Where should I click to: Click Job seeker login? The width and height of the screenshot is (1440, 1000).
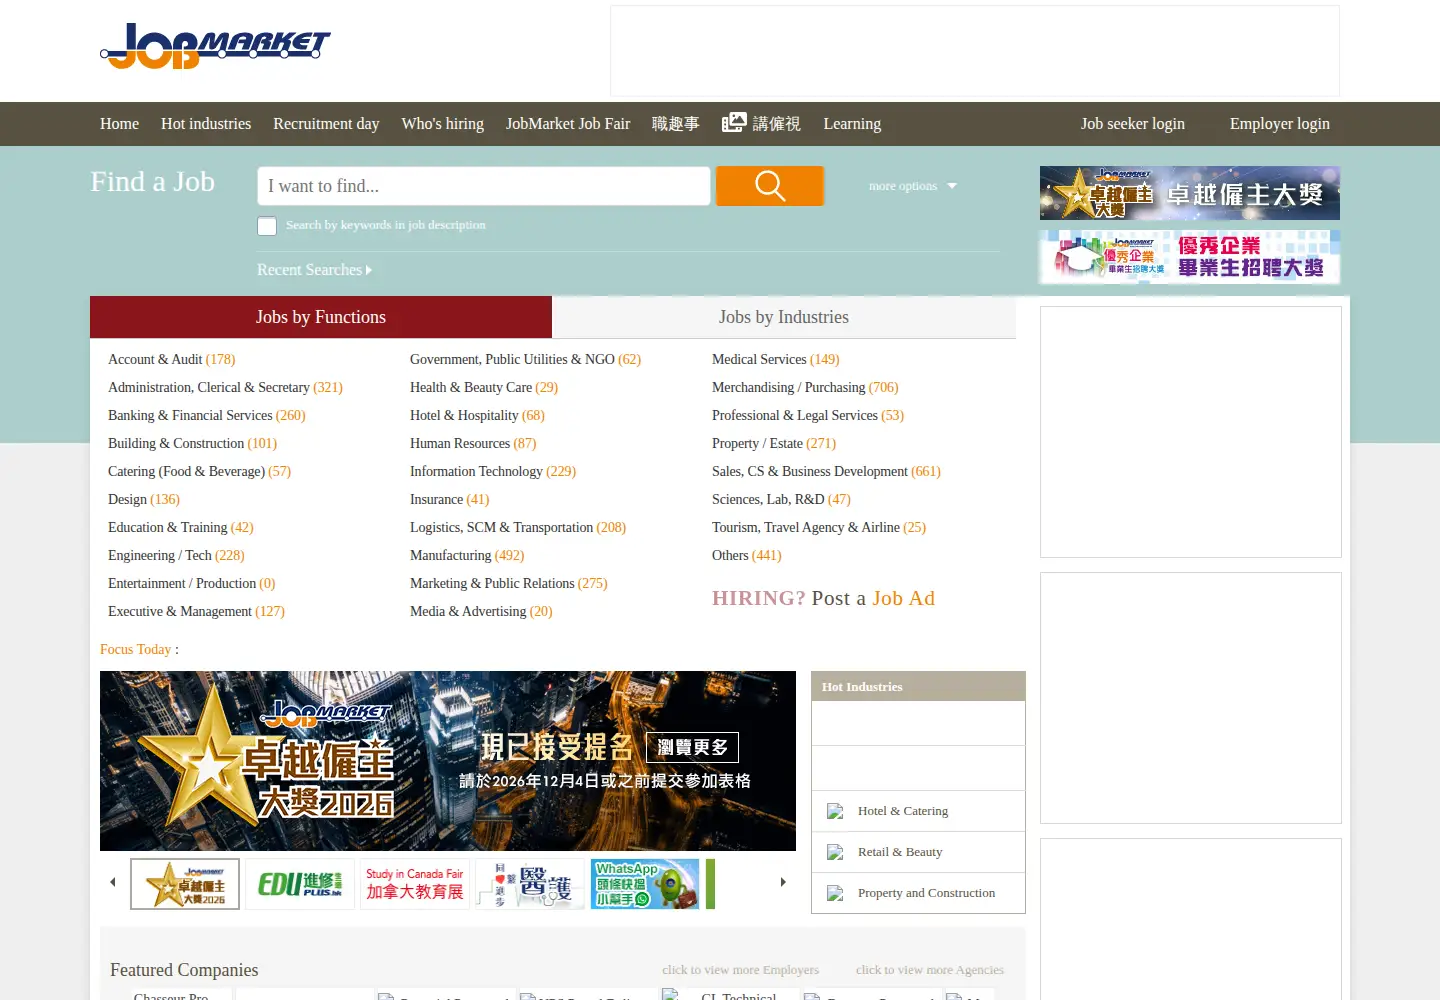tap(1133, 124)
